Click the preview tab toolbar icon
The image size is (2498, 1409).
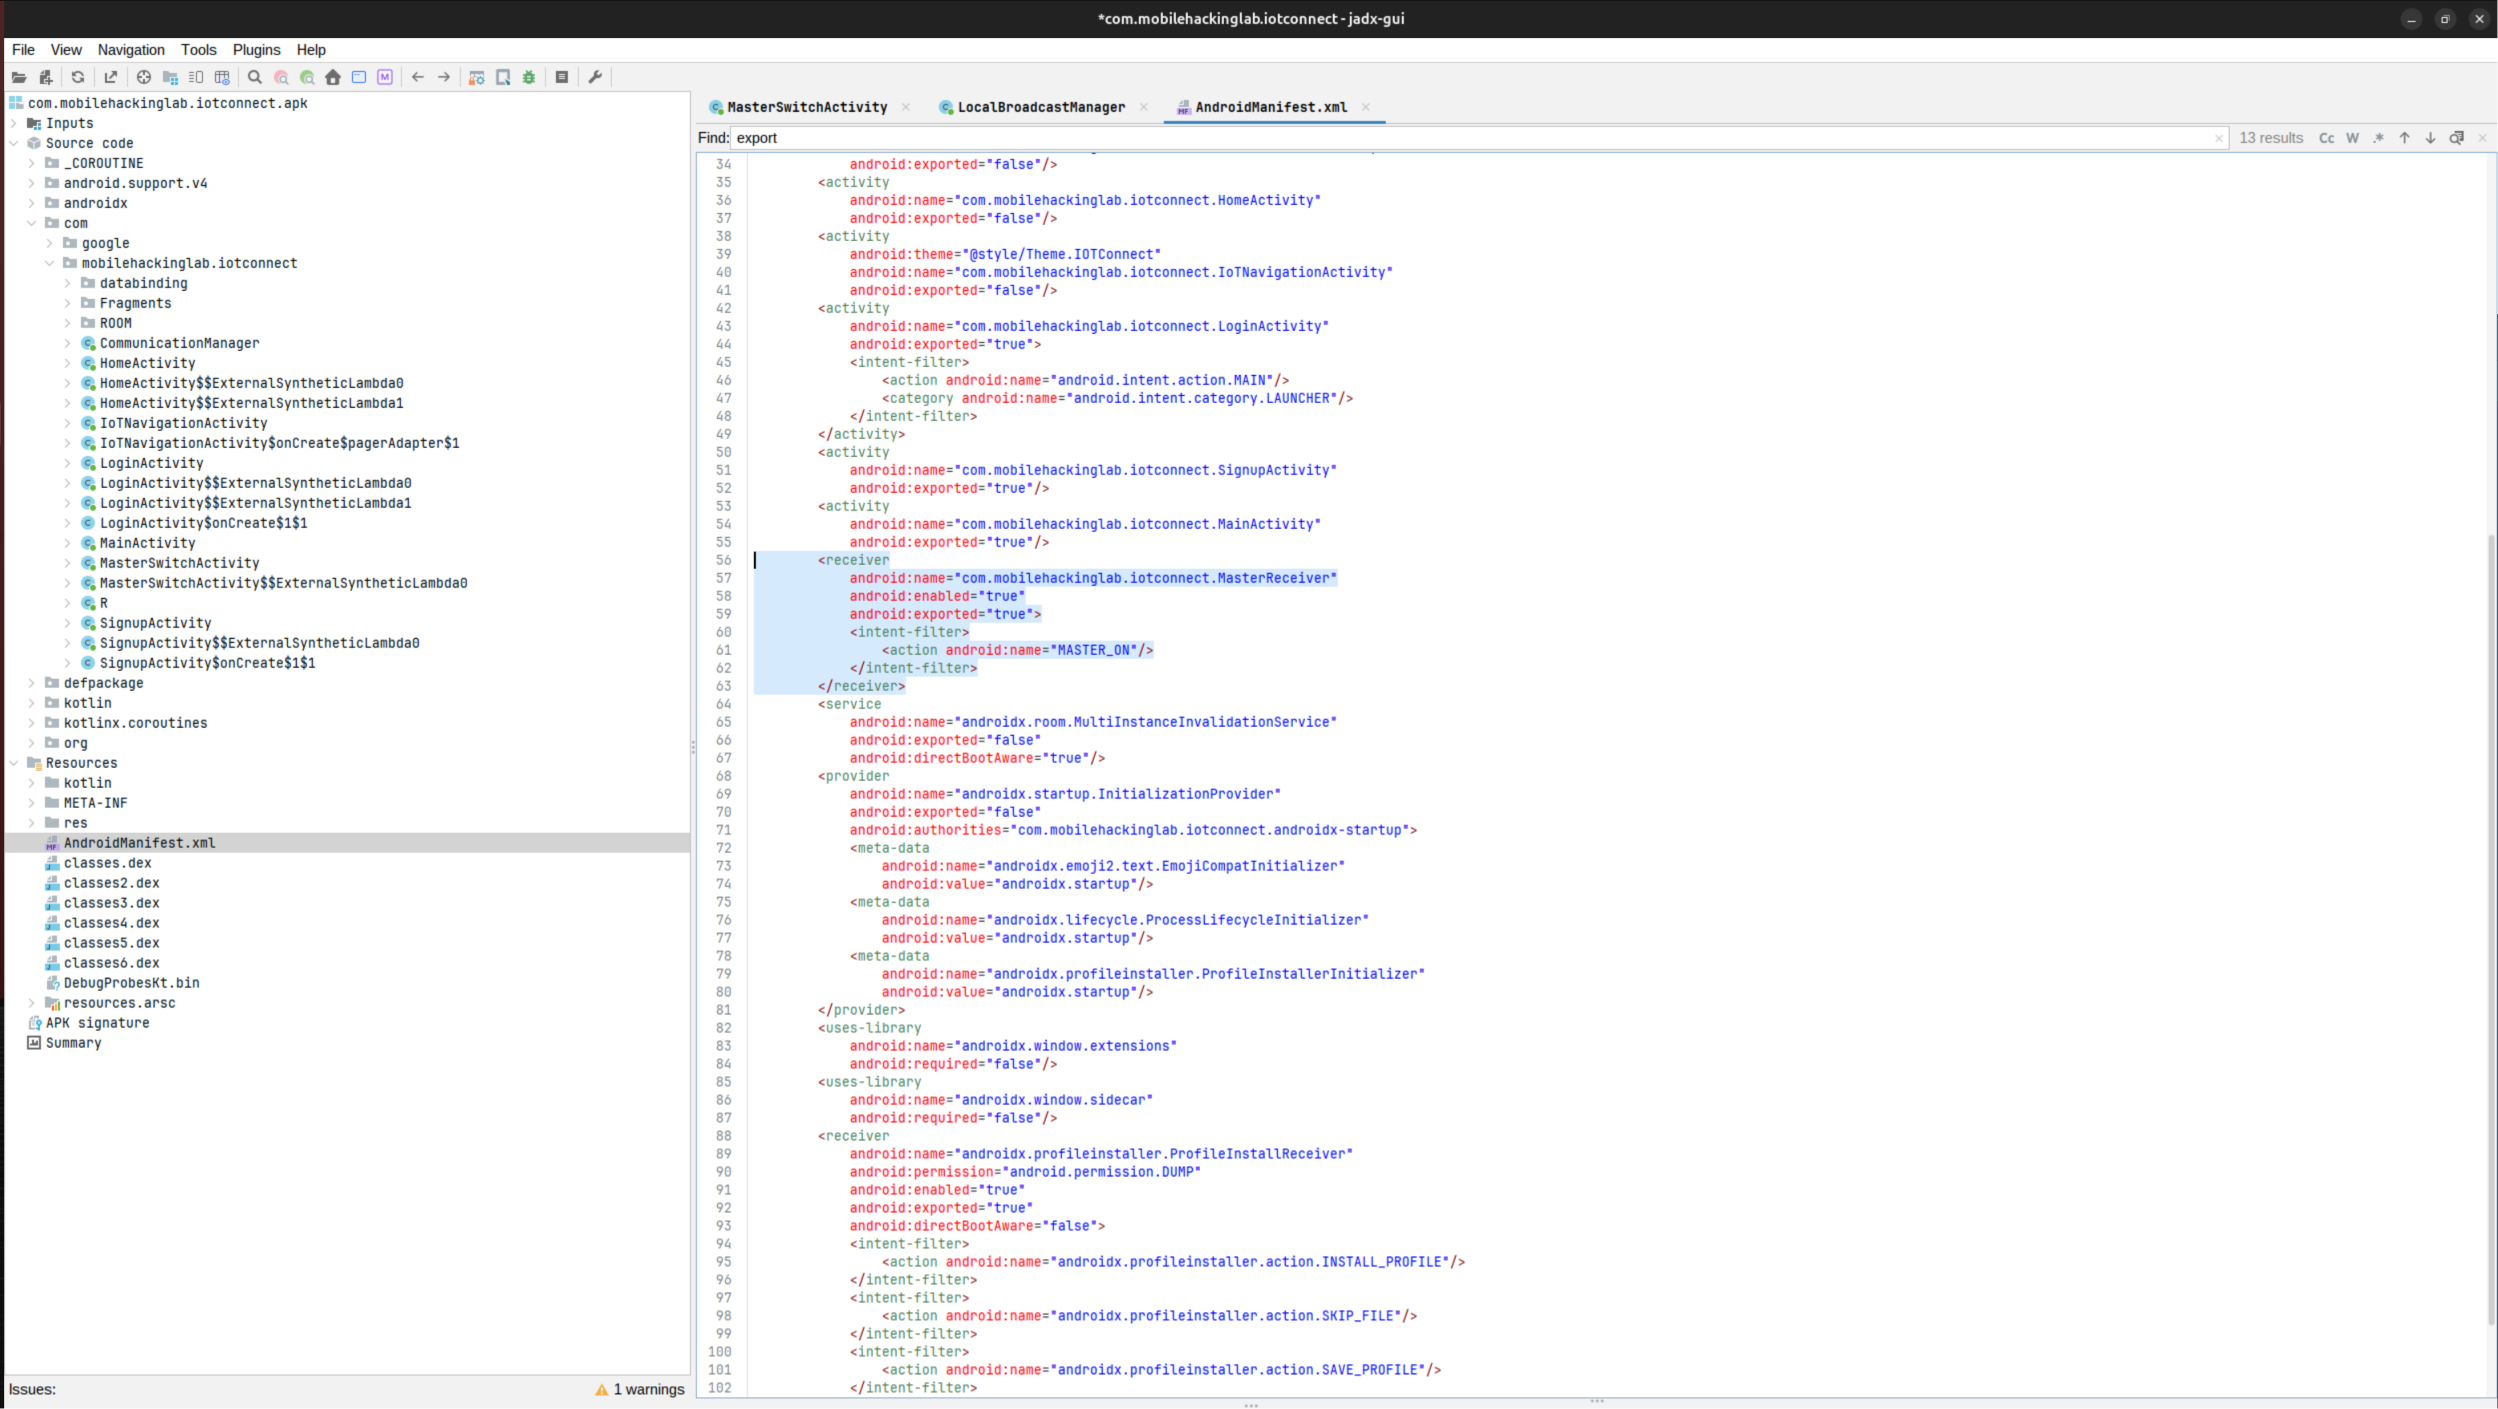coord(196,77)
